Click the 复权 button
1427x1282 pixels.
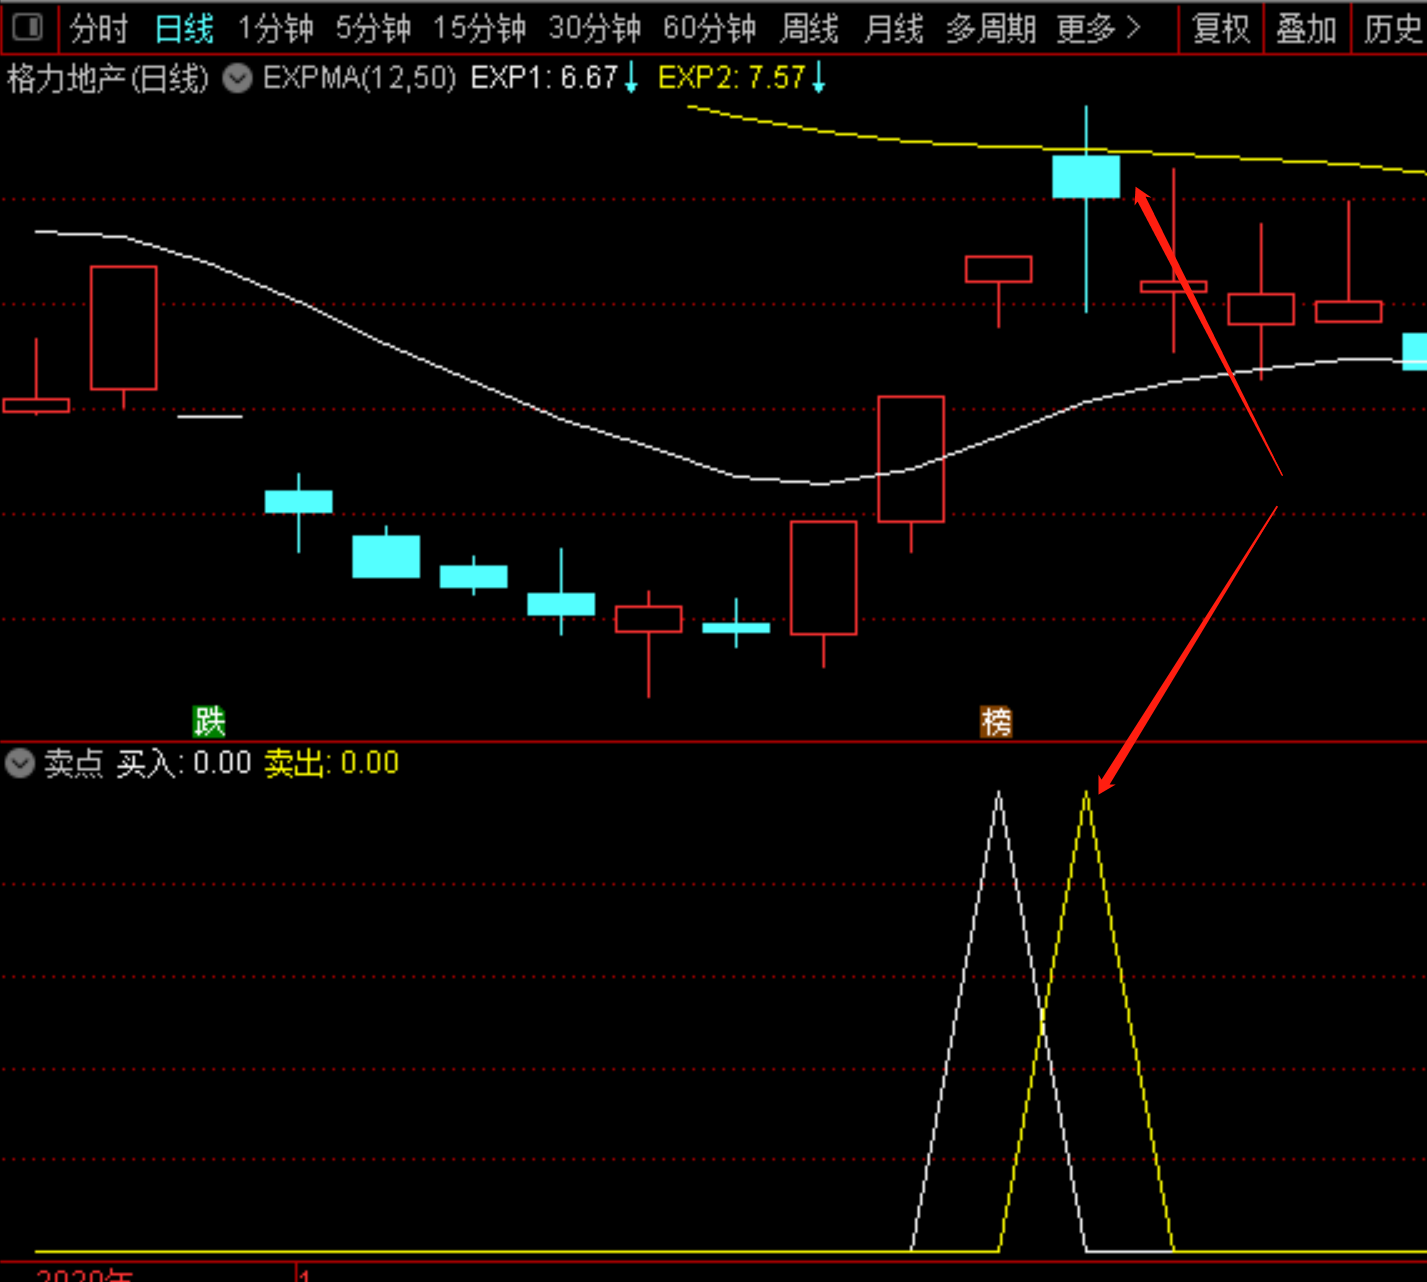(1221, 28)
